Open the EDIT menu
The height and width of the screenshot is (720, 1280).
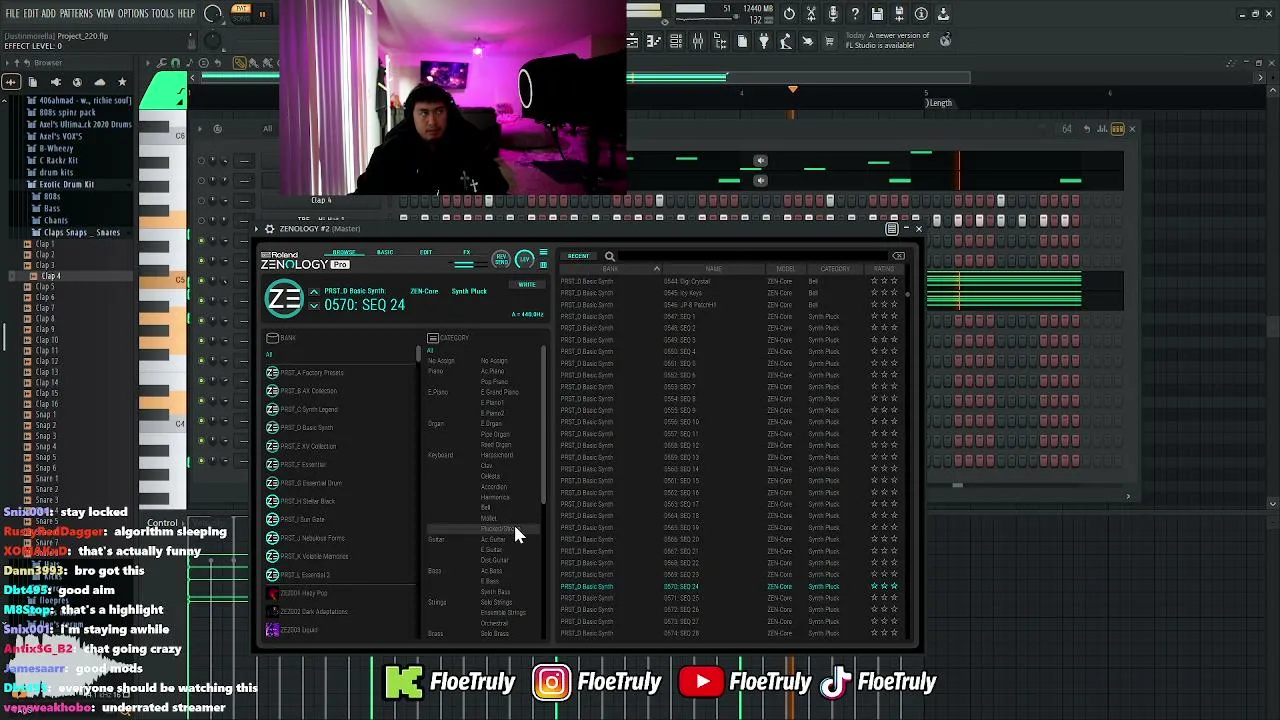coord(31,13)
